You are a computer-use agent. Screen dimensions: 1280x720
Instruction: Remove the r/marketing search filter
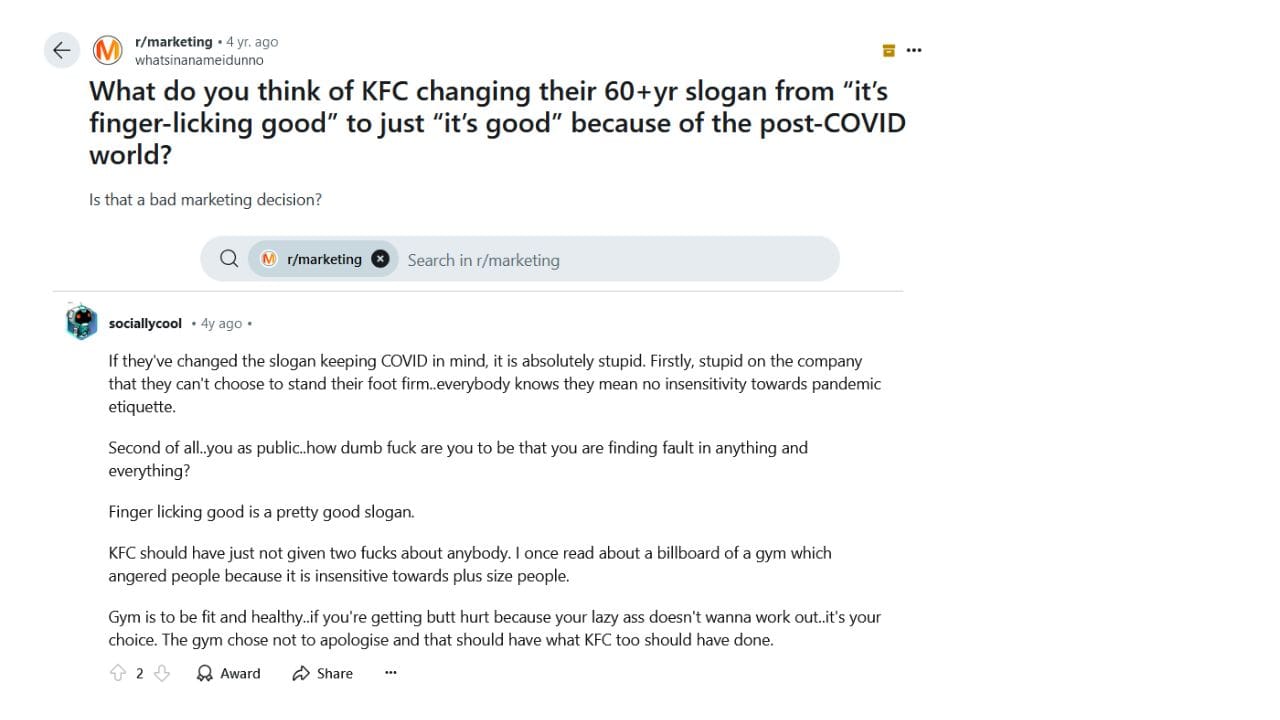(380, 259)
